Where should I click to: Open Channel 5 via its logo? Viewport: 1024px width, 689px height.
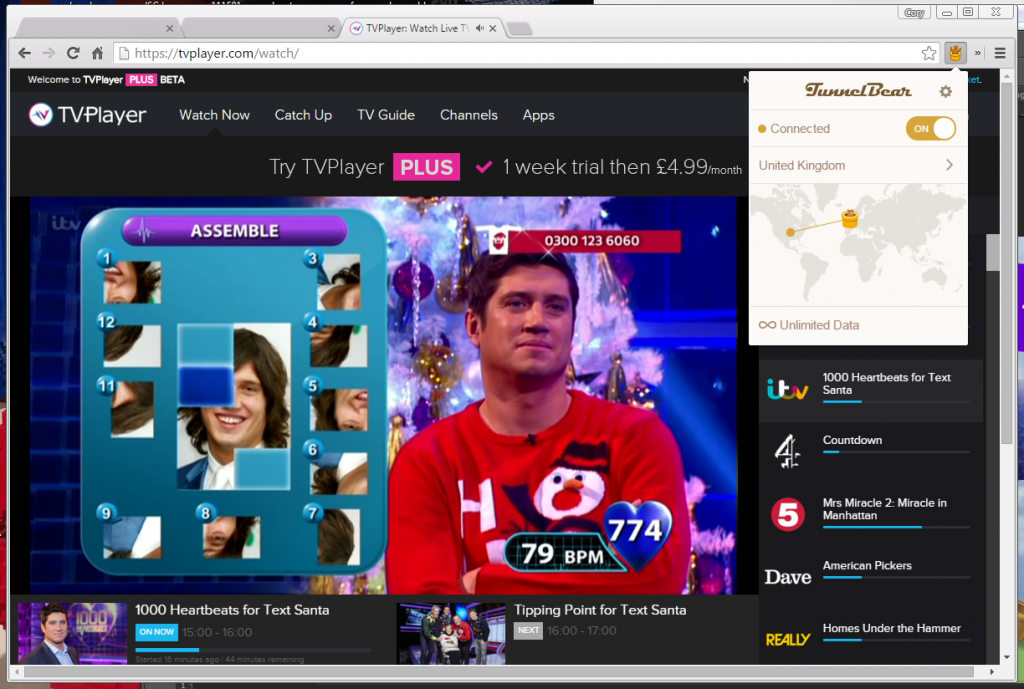click(x=789, y=514)
